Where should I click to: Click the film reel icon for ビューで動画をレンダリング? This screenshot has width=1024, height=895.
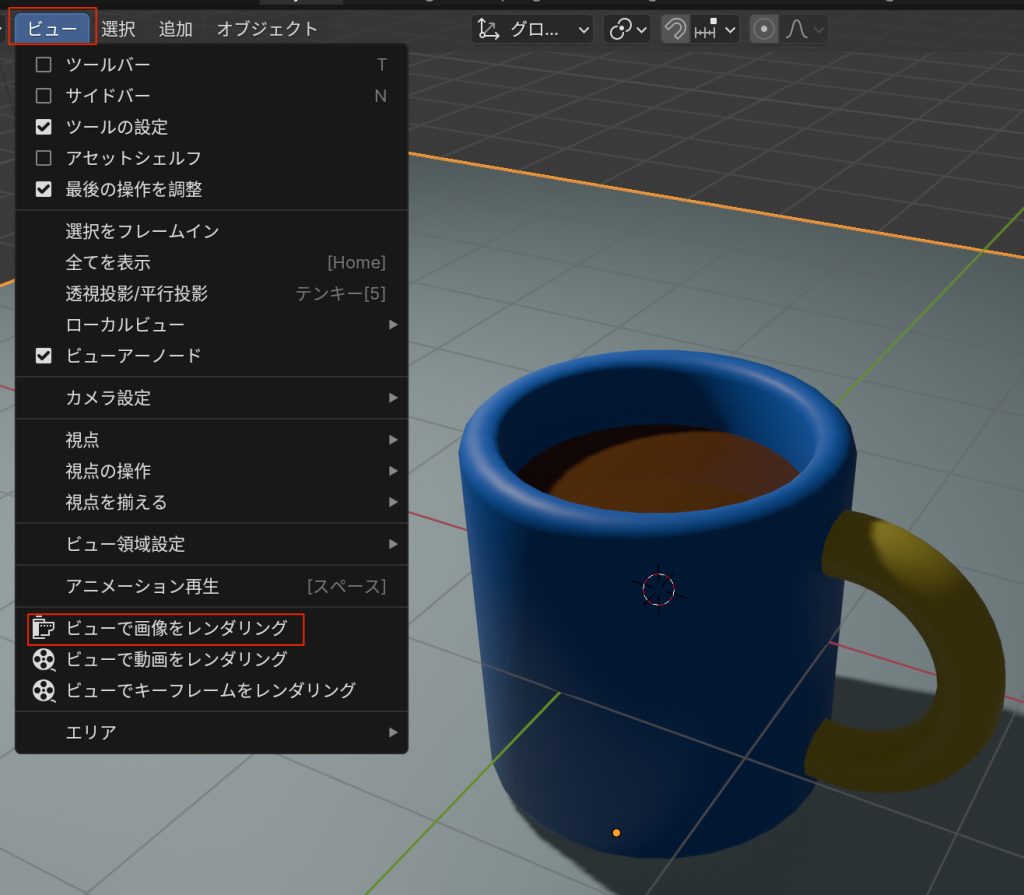tap(43, 660)
